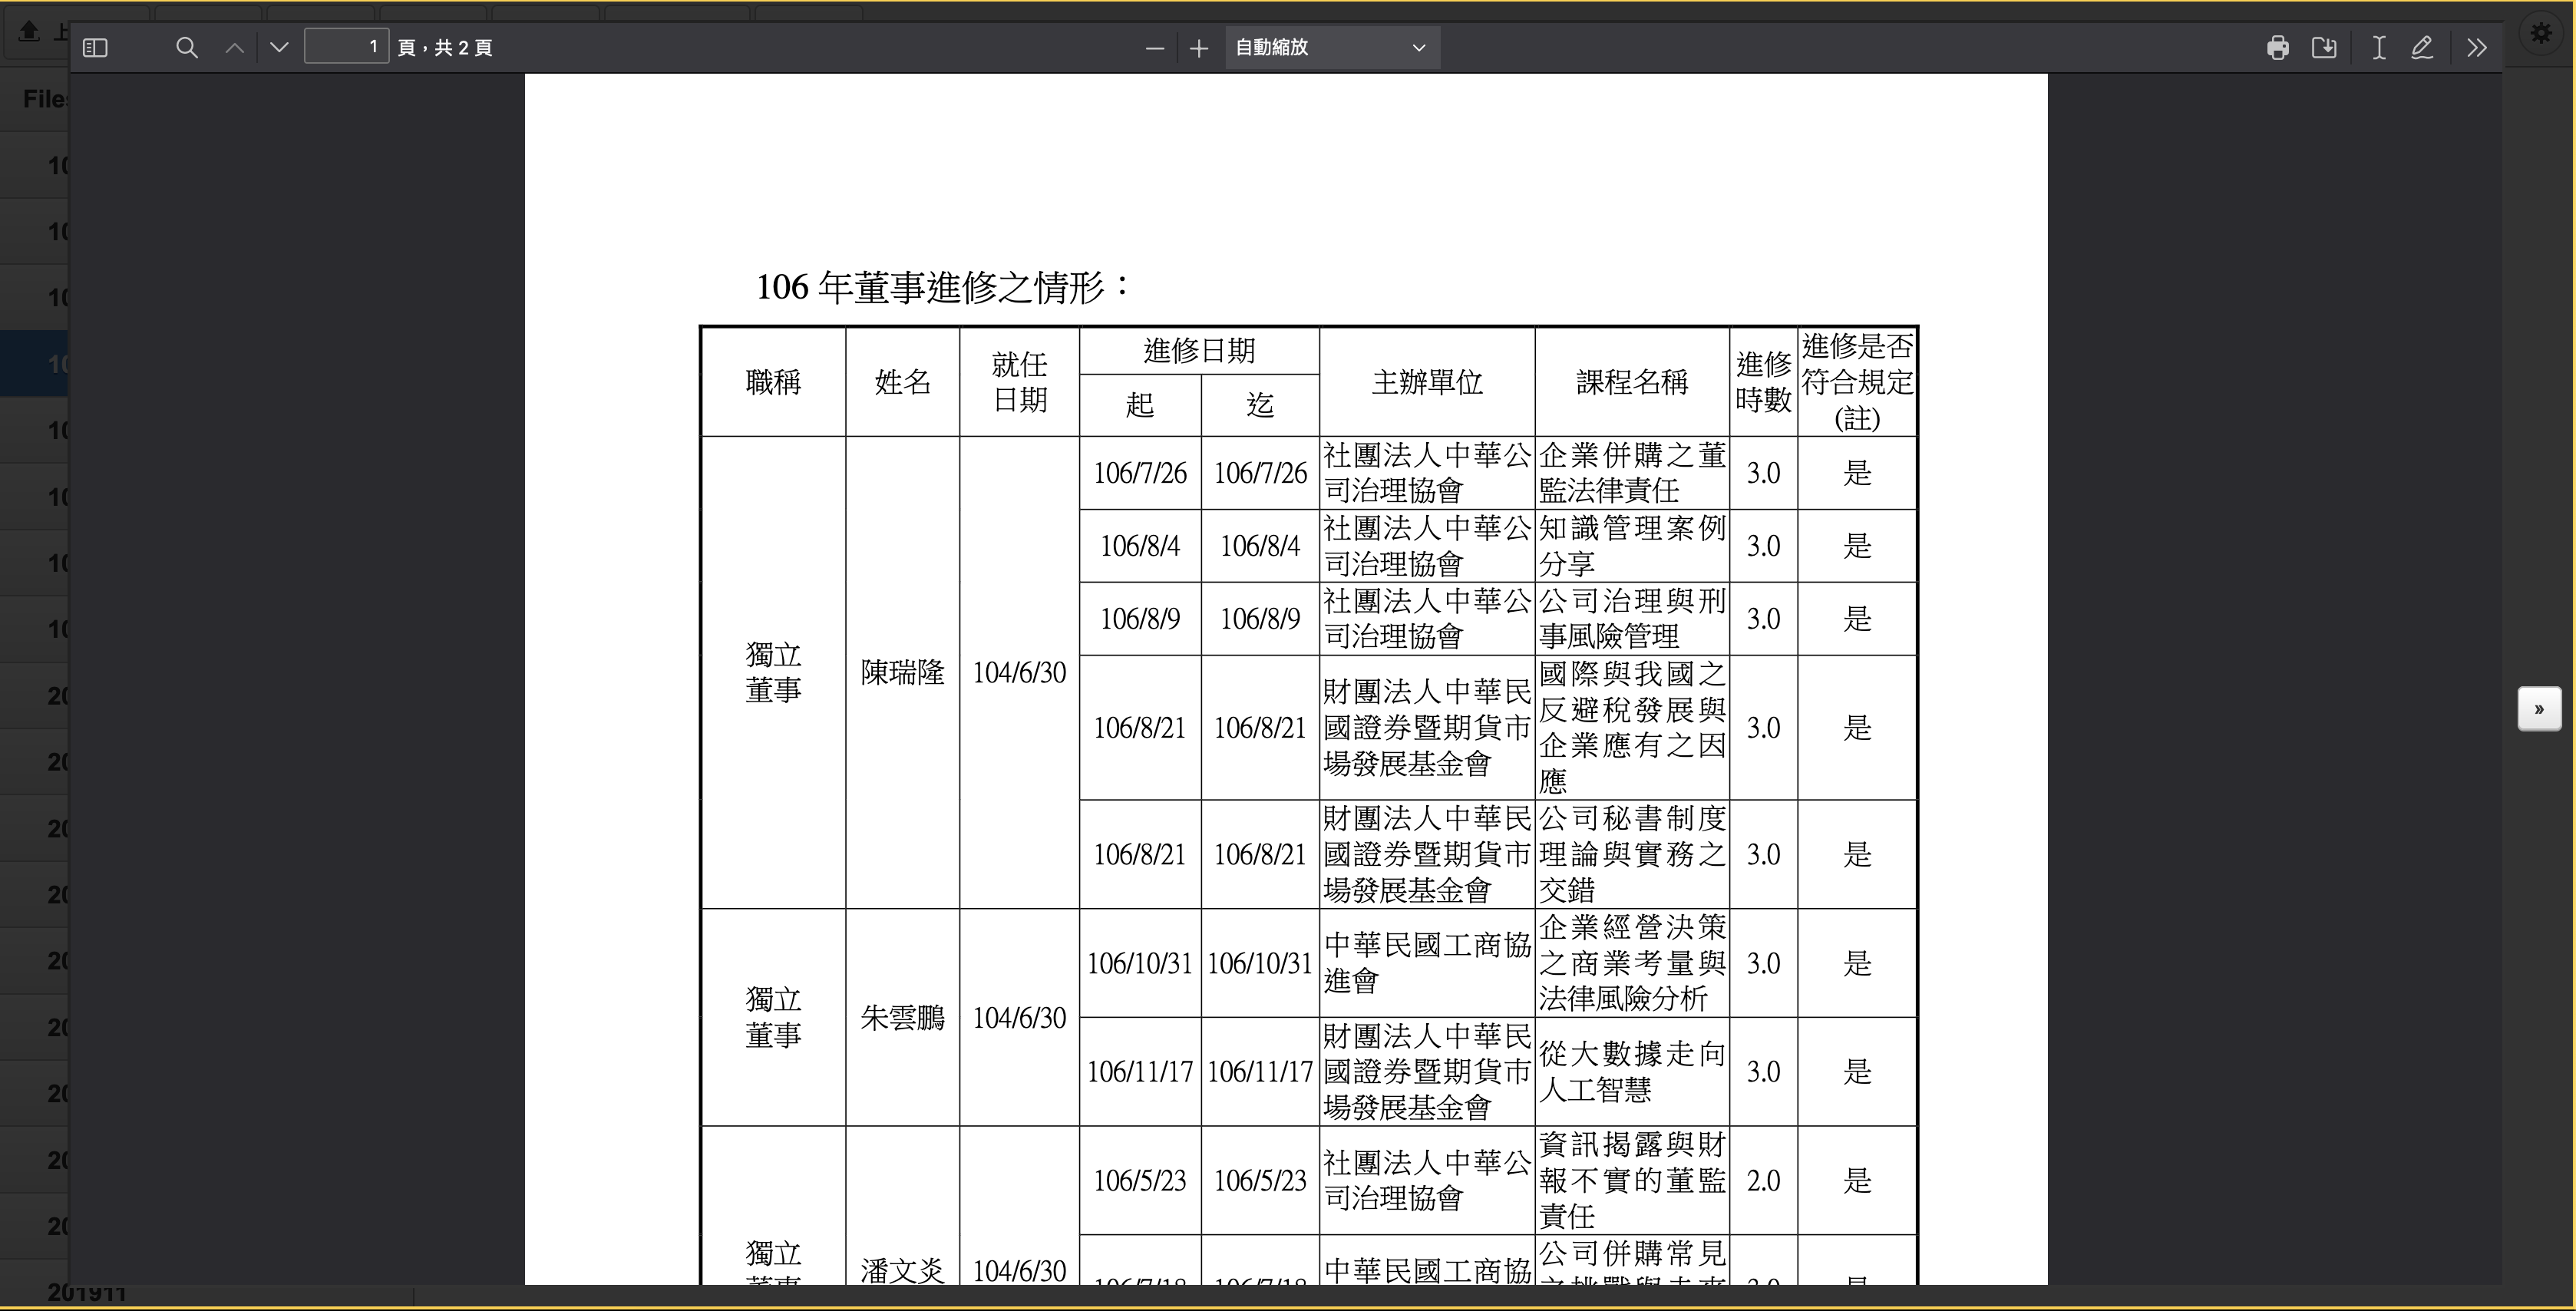2576x1311 pixels.
Task: Open settings gear in top corner
Action: click(x=2541, y=34)
